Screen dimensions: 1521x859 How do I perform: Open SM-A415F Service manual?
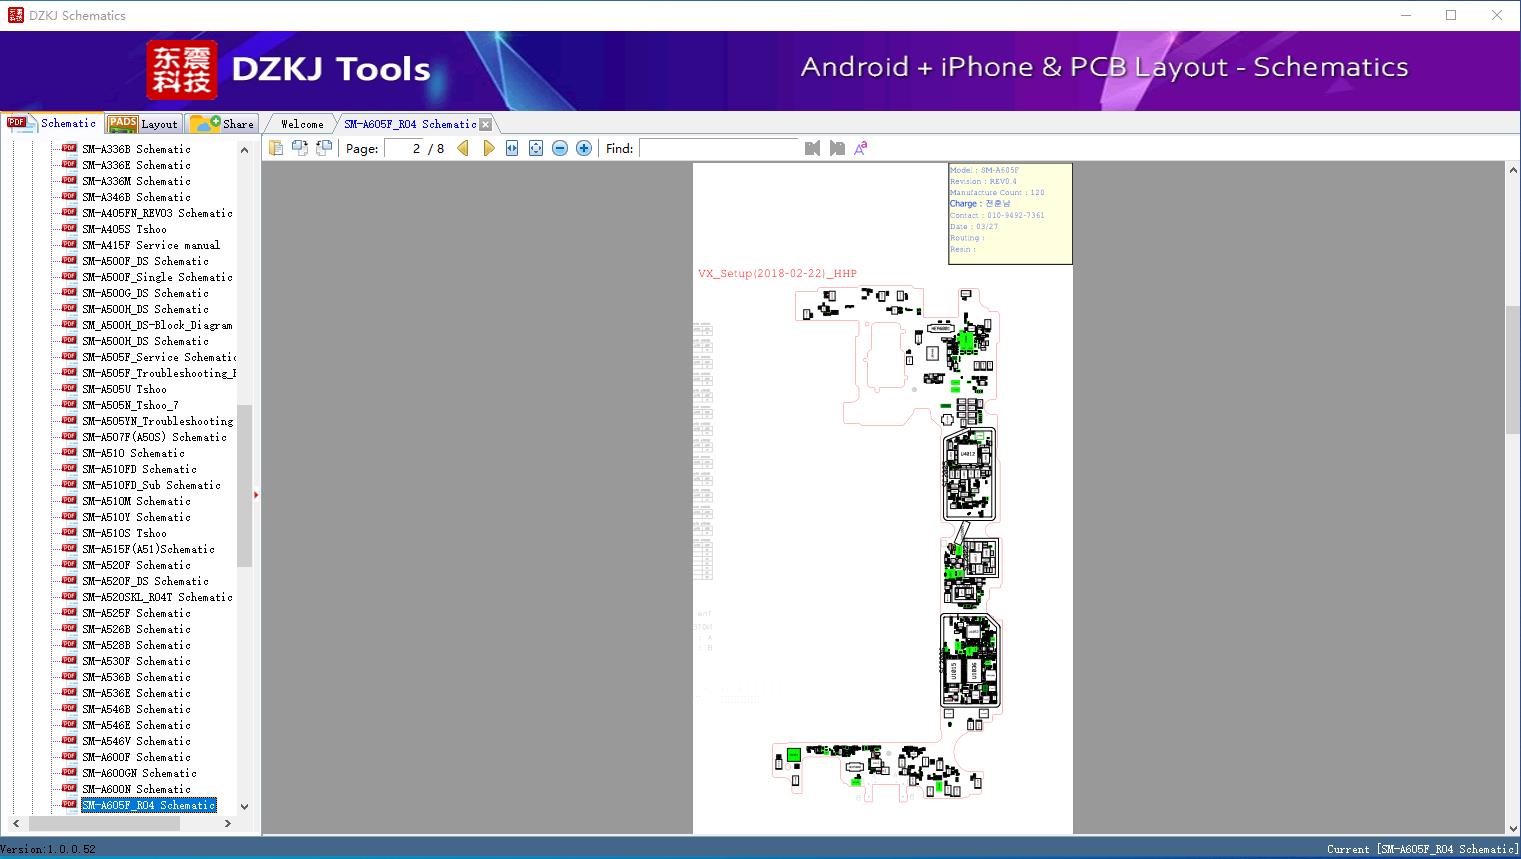[151, 245]
